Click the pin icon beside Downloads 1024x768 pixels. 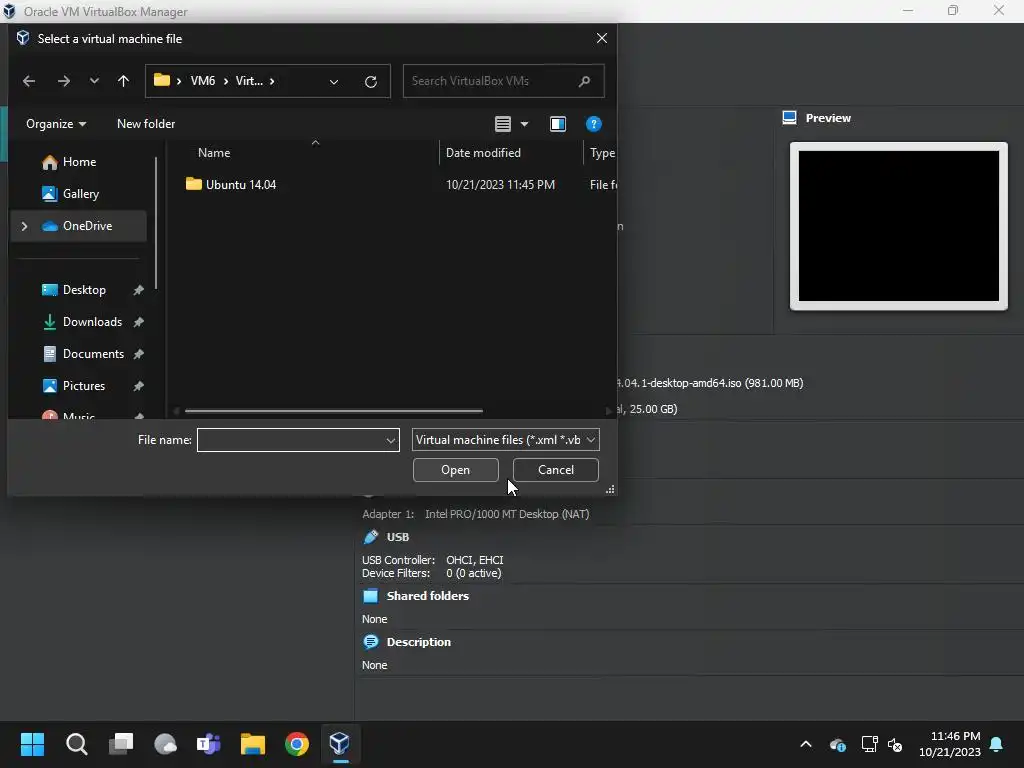click(x=138, y=322)
